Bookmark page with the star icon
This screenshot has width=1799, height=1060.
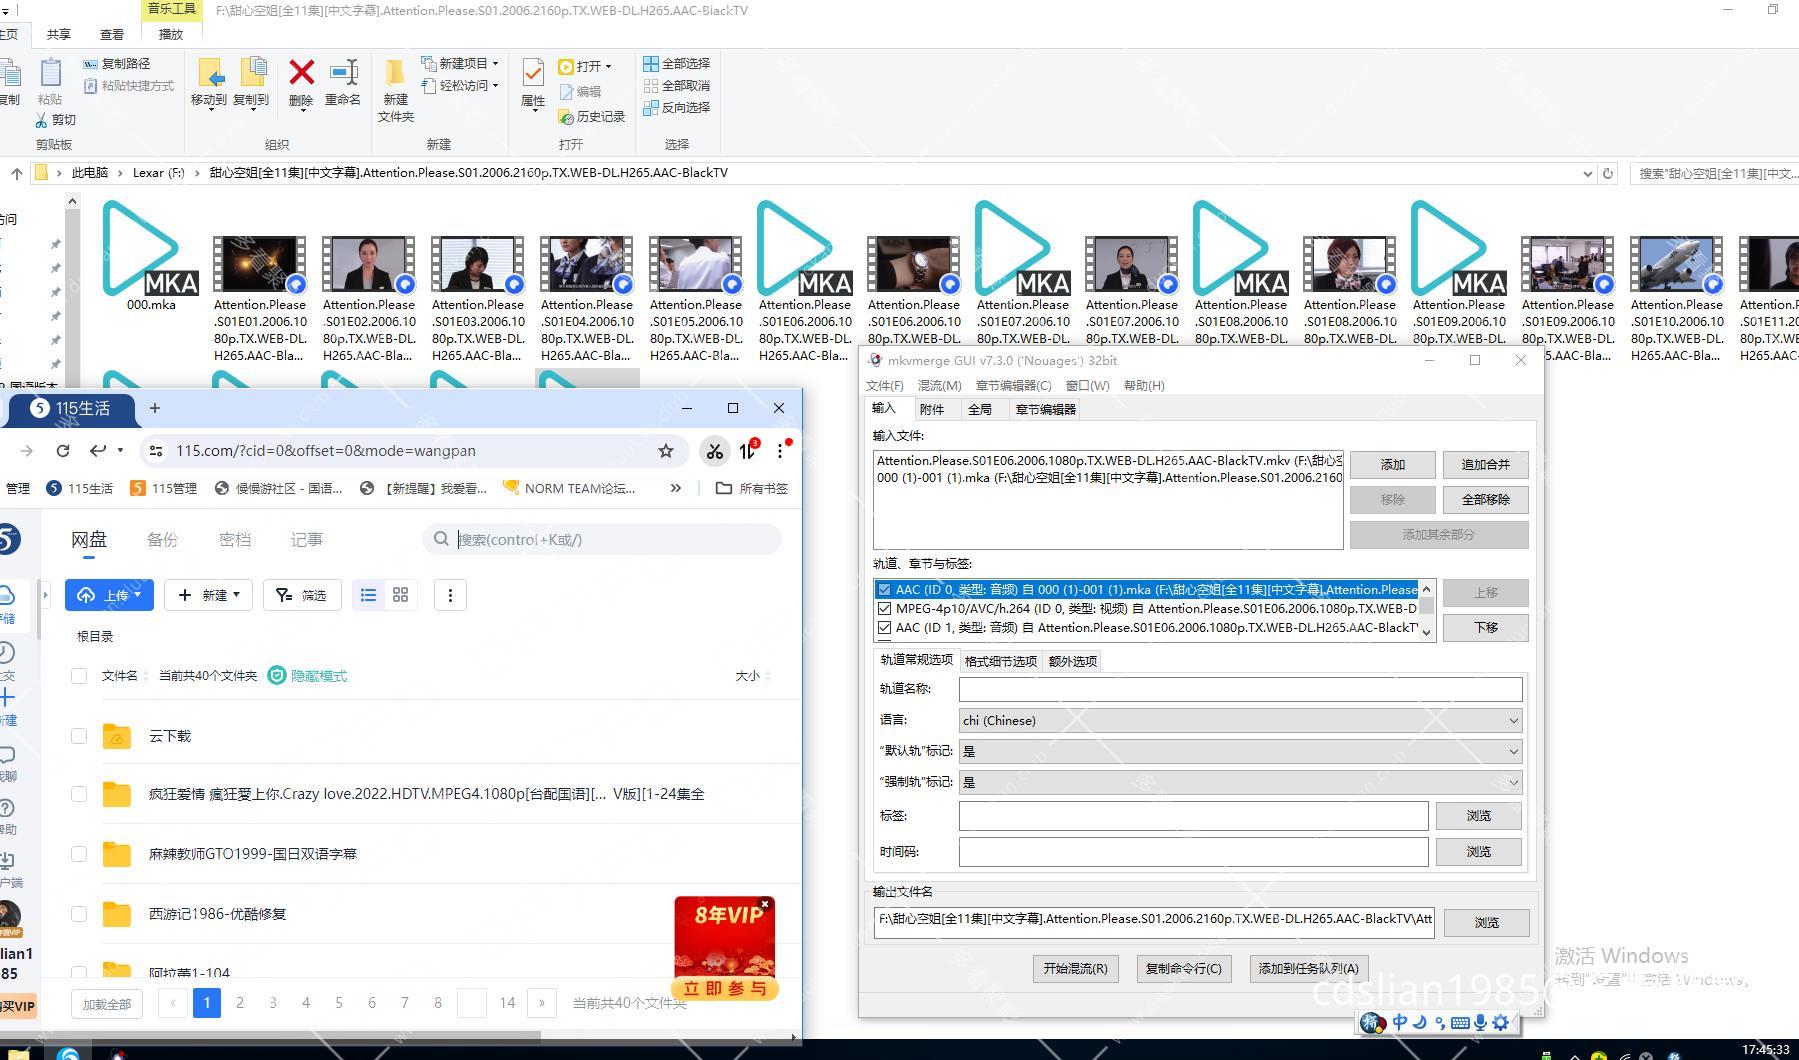point(666,451)
